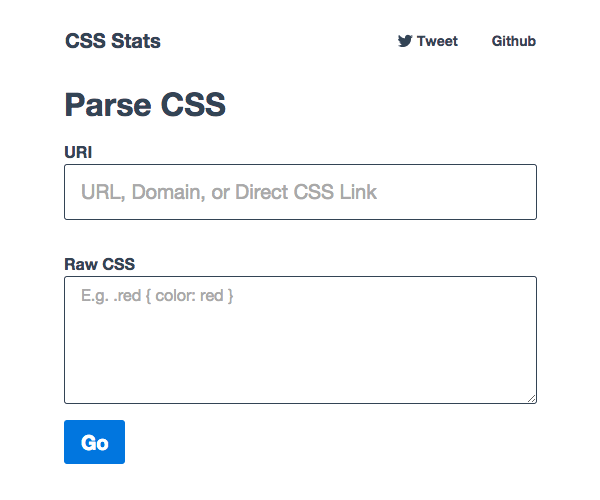Visit the project's Github page

[x=514, y=41]
